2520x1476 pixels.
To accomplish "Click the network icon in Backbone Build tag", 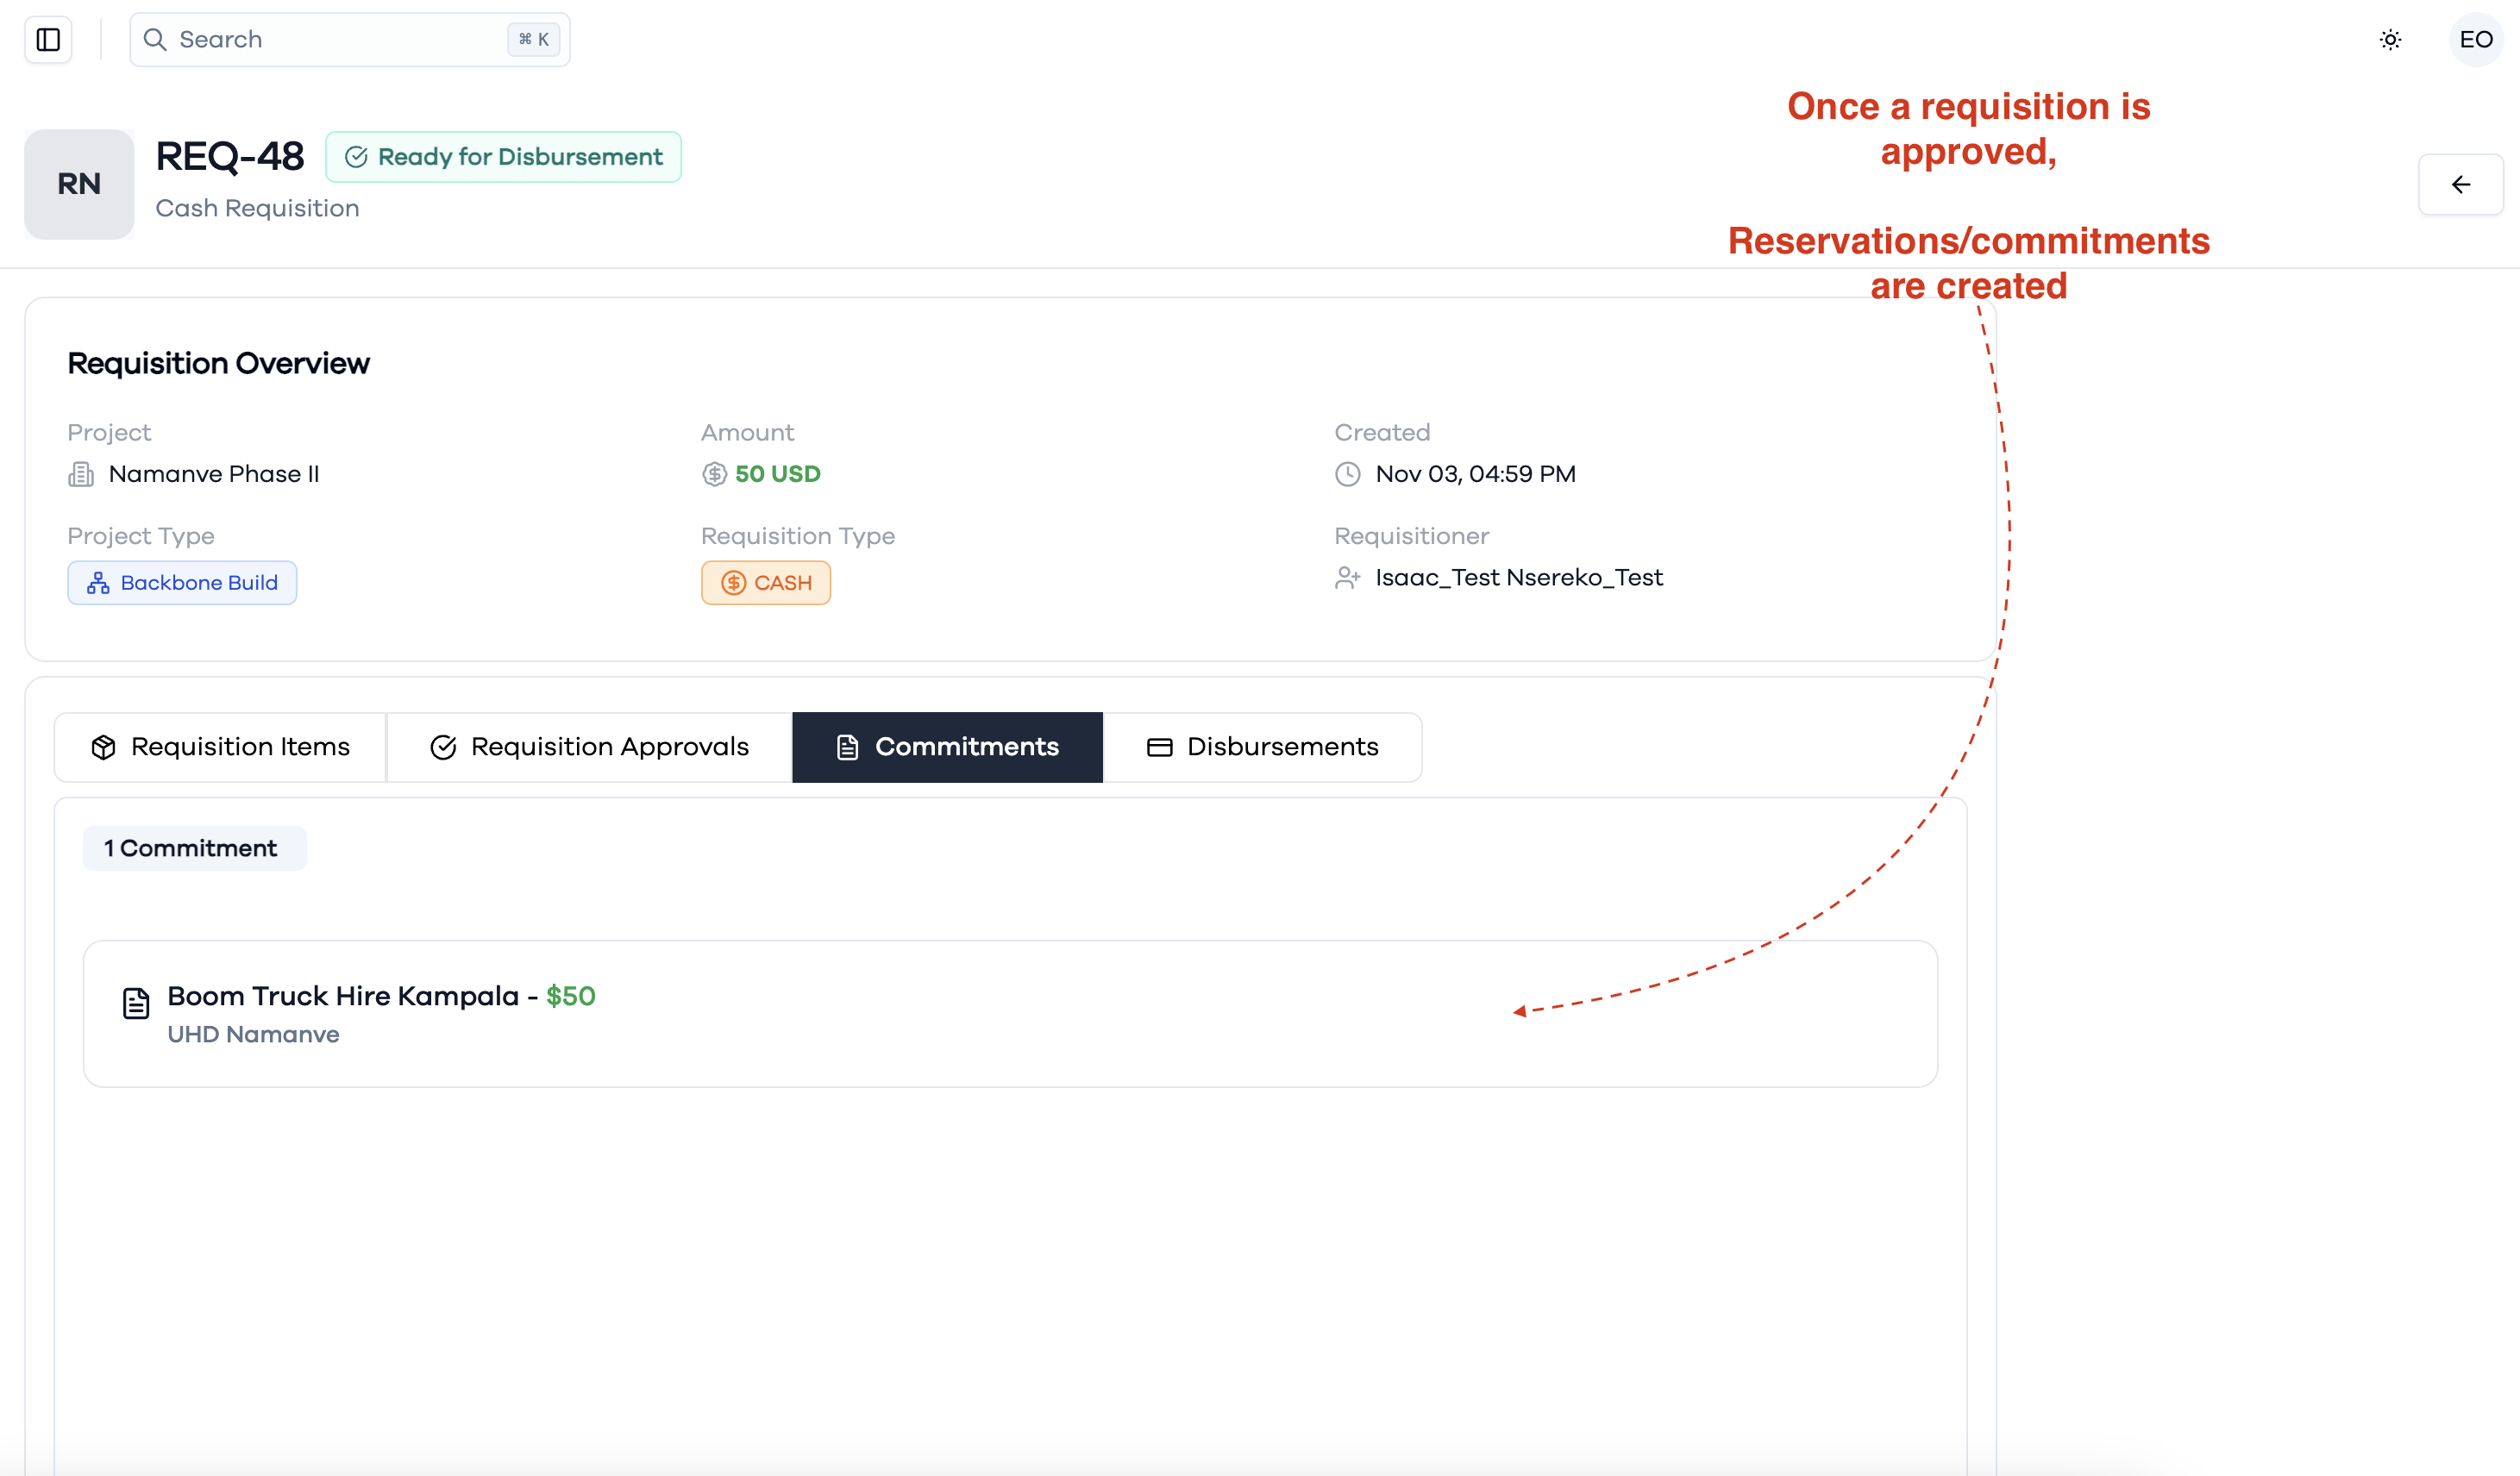I will pos(98,583).
